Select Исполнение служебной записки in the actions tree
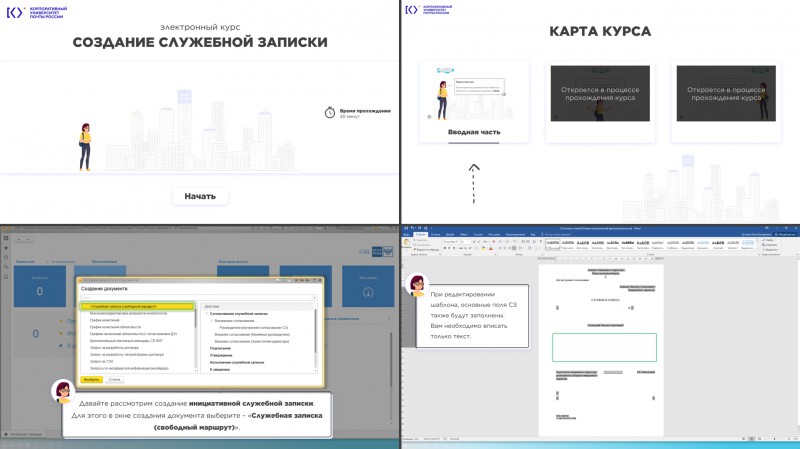 [237, 362]
